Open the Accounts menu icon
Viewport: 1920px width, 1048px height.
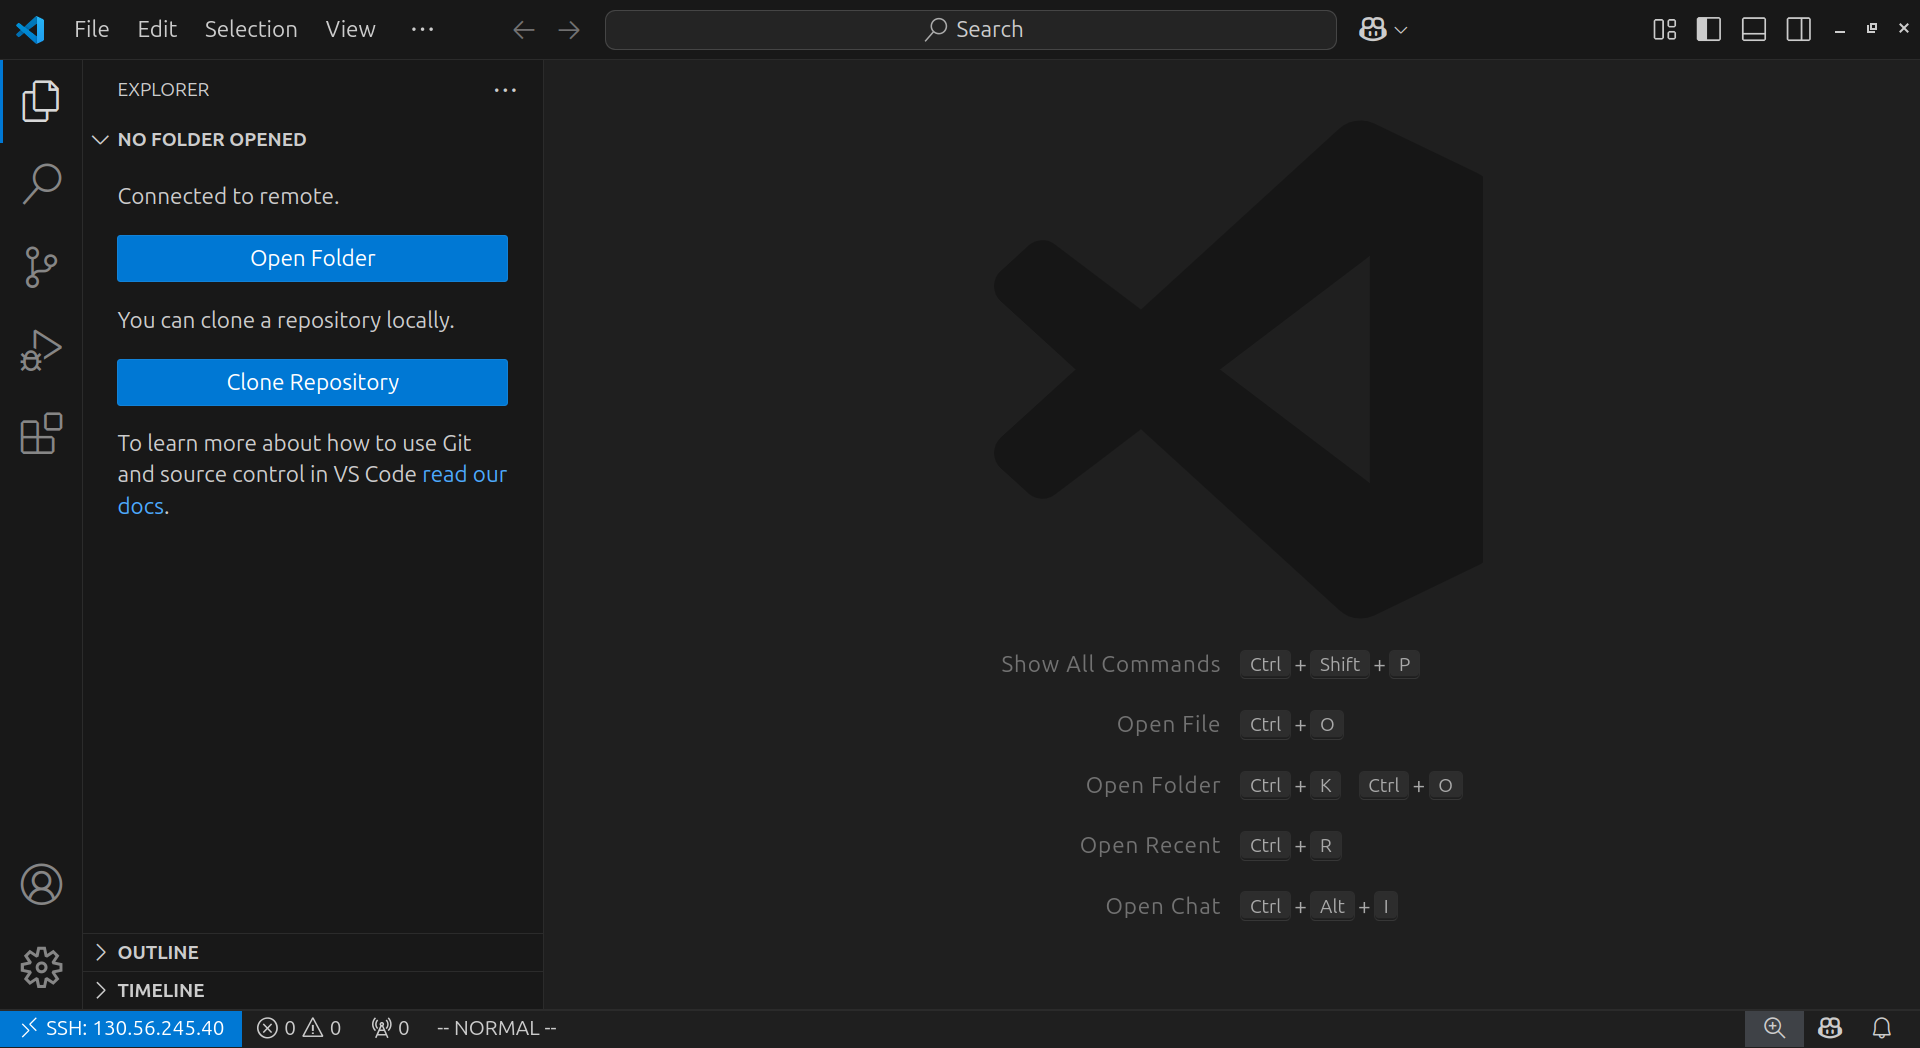click(41, 885)
